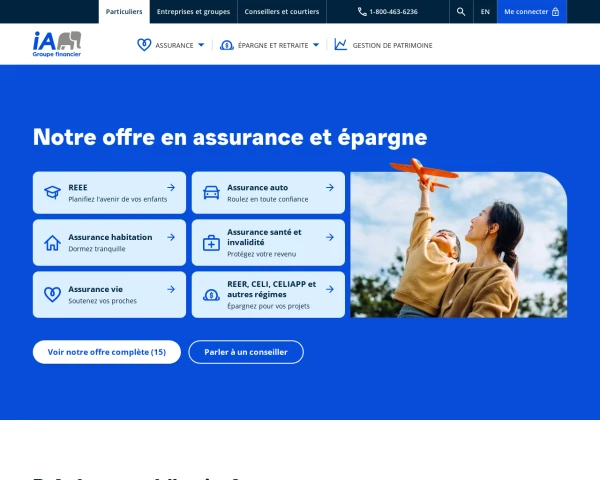Click the medical kit icon for Assurance santé

[x=211, y=243]
